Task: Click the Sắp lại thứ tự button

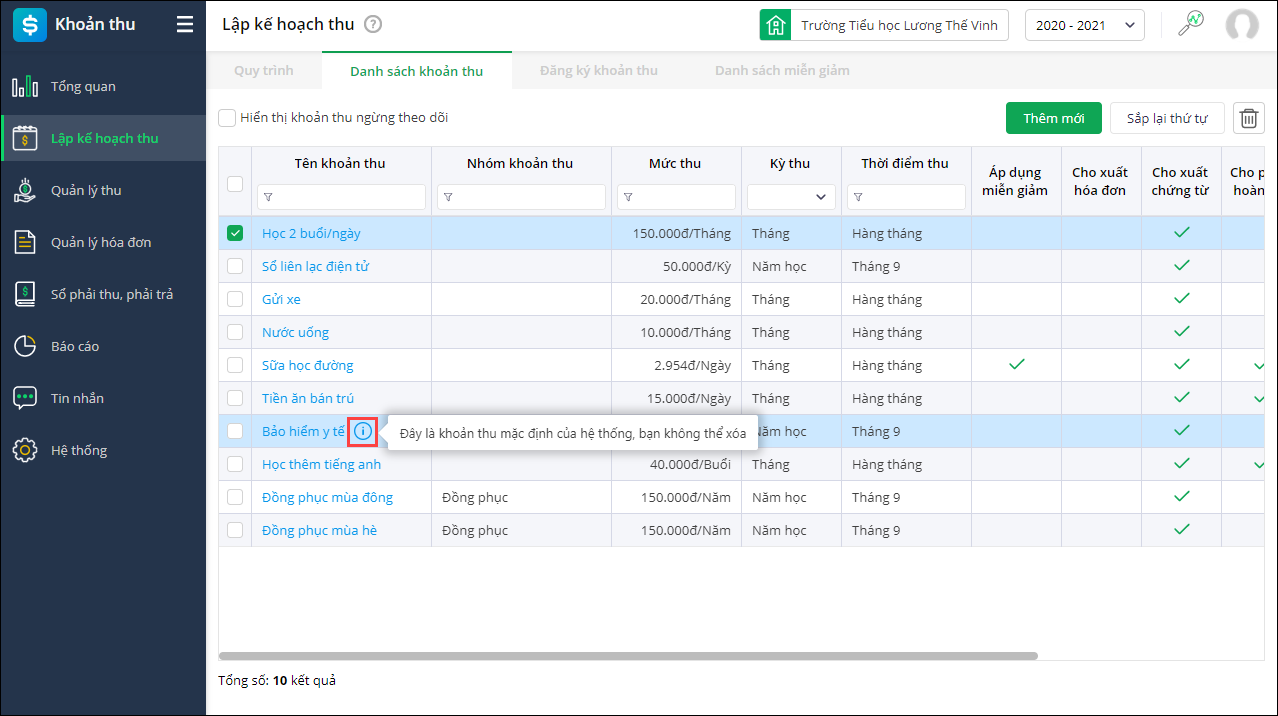Action: pos(1167,118)
